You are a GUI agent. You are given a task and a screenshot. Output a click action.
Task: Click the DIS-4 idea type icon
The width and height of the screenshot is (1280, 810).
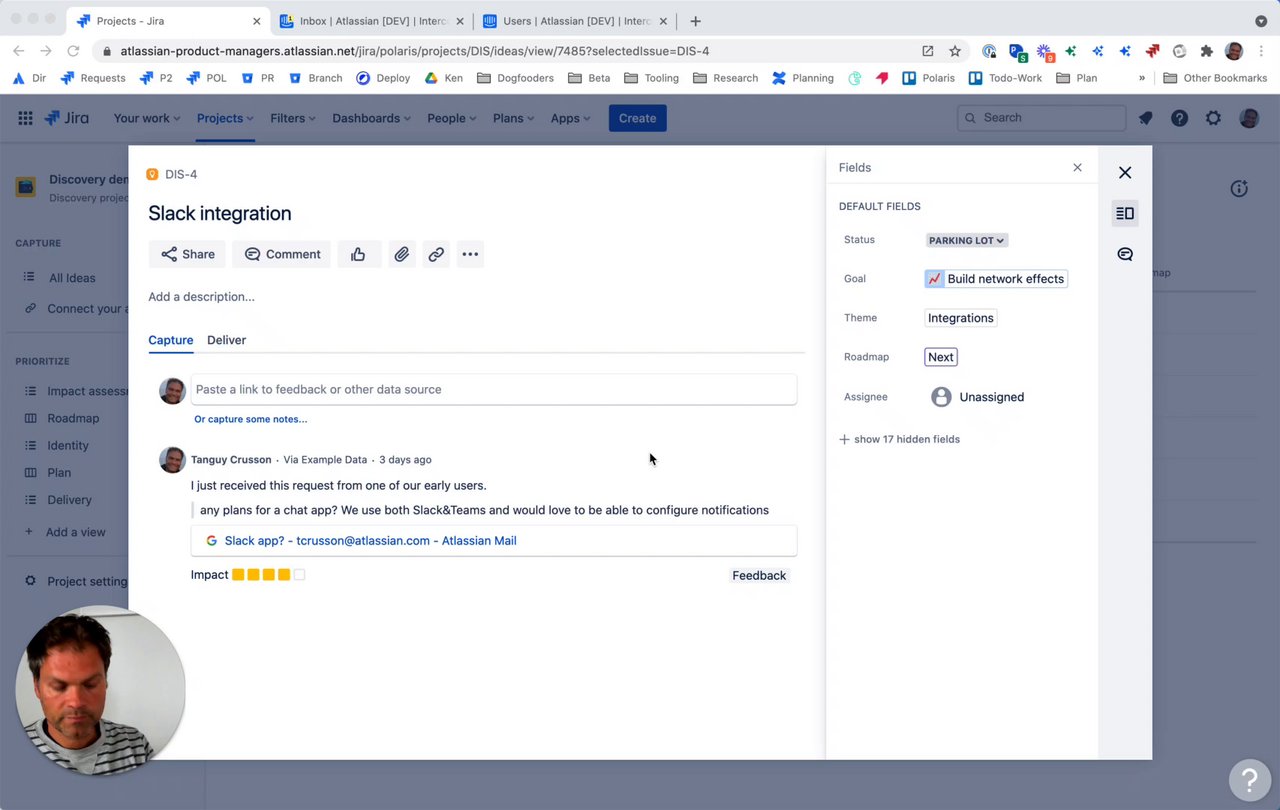(152, 174)
